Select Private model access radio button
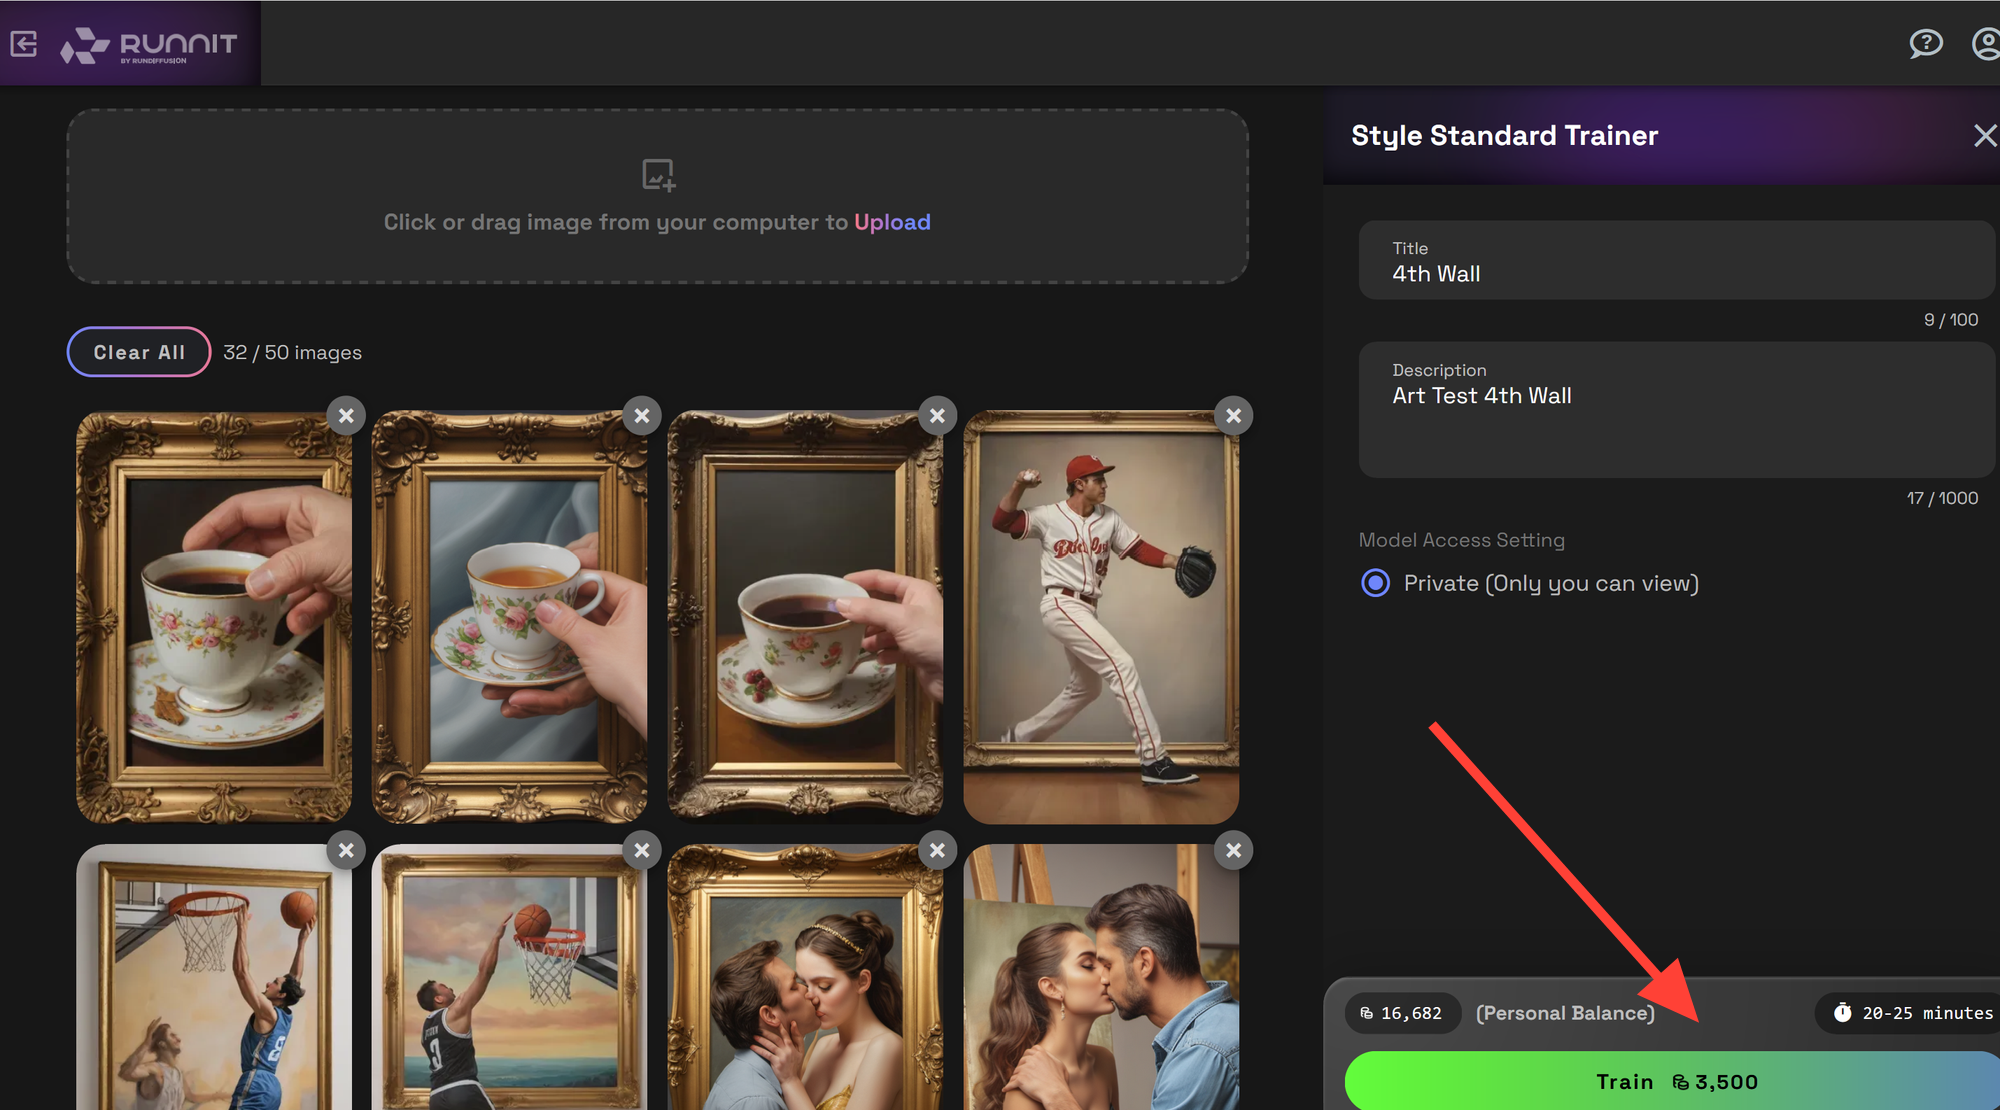This screenshot has height=1110, width=2000. pyautogui.click(x=1376, y=583)
